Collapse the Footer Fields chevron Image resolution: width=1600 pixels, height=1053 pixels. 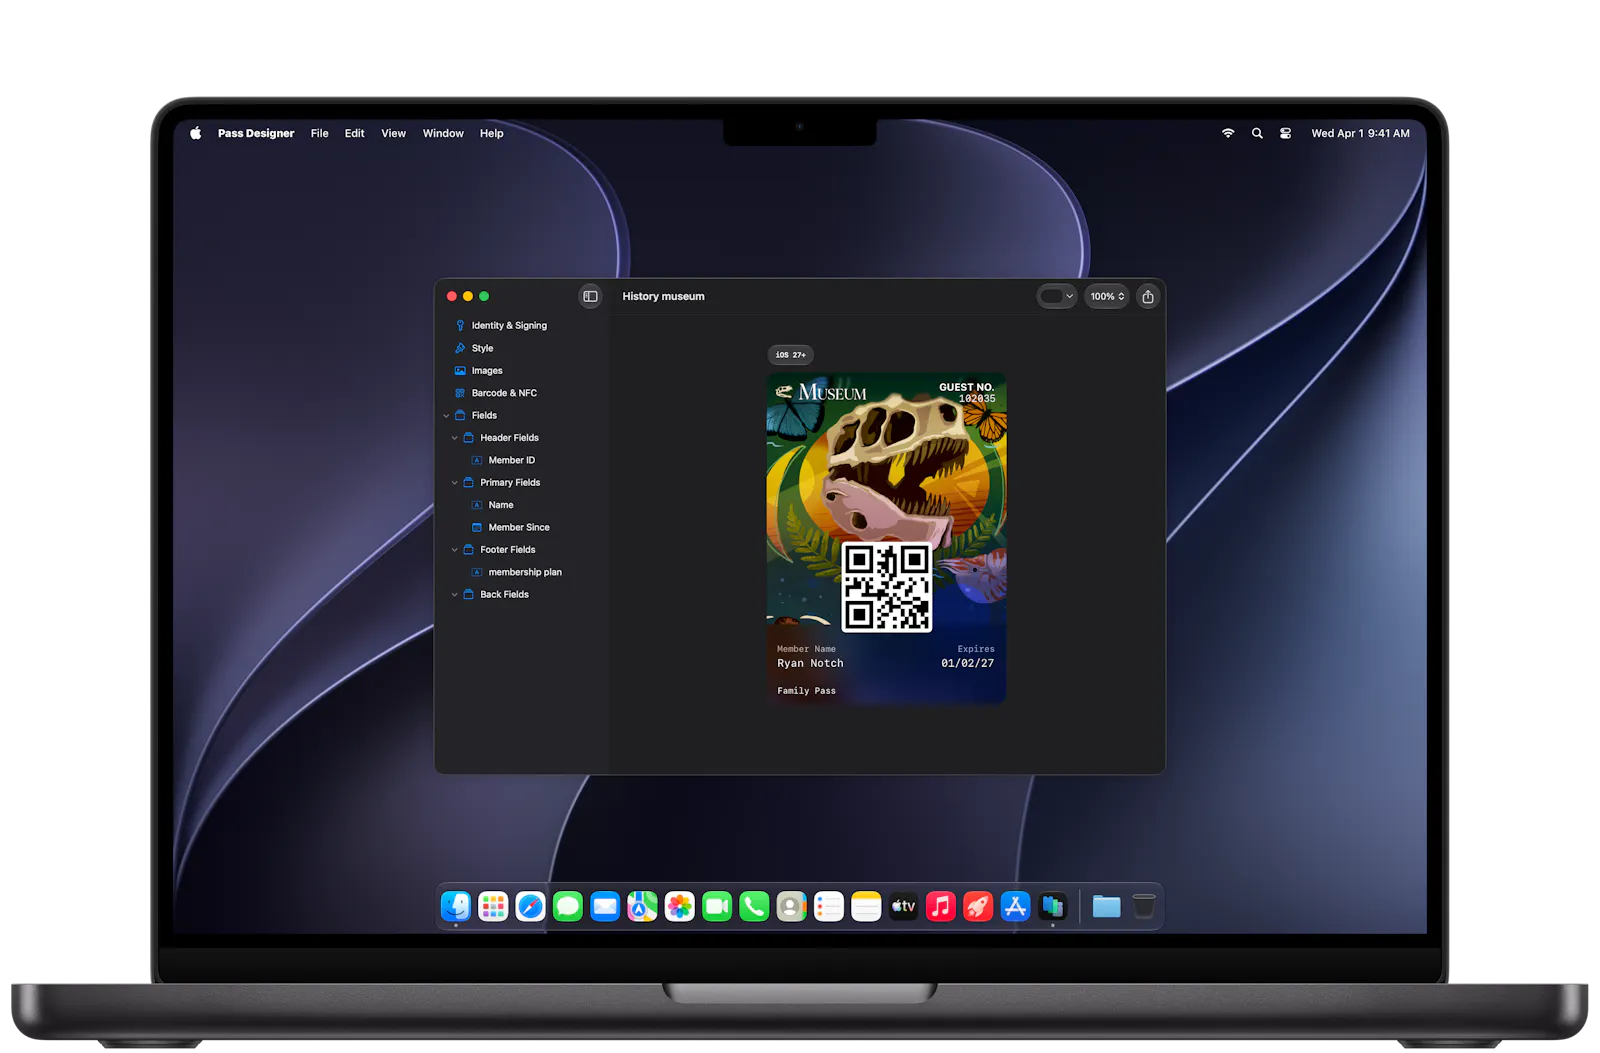coord(454,550)
